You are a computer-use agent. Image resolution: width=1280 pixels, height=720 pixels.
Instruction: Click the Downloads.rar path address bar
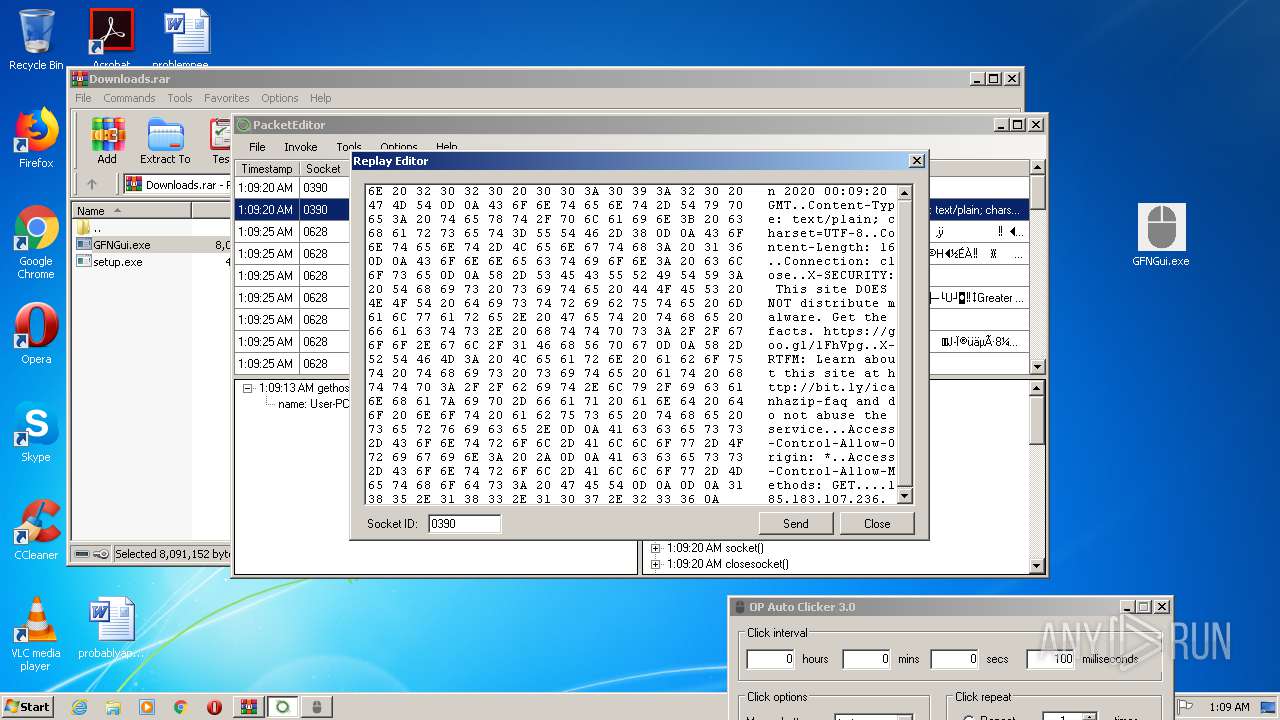click(x=178, y=185)
